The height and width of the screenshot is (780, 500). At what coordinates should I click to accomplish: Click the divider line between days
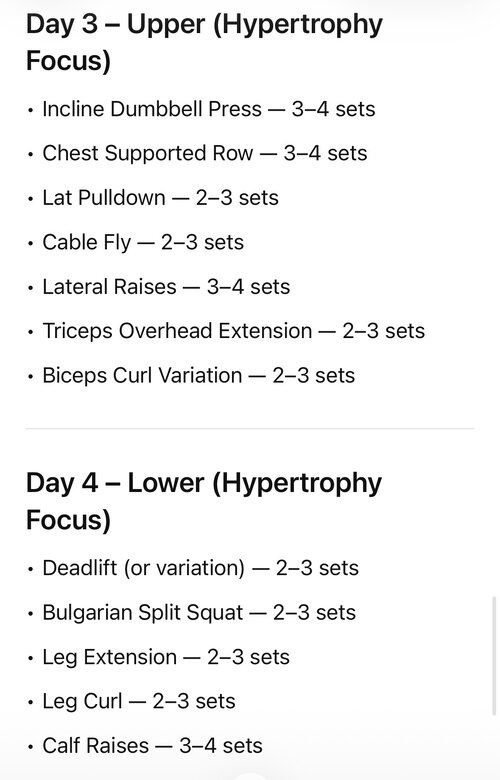250,428
